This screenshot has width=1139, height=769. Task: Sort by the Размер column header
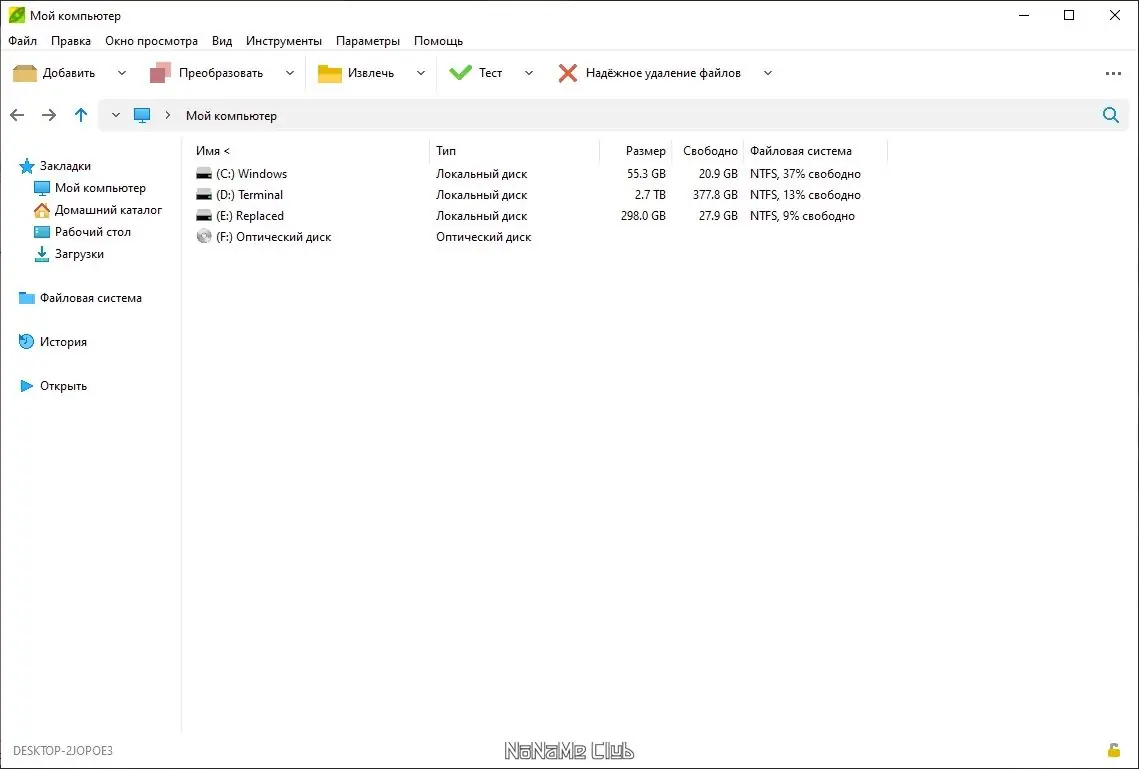[645, 151]
